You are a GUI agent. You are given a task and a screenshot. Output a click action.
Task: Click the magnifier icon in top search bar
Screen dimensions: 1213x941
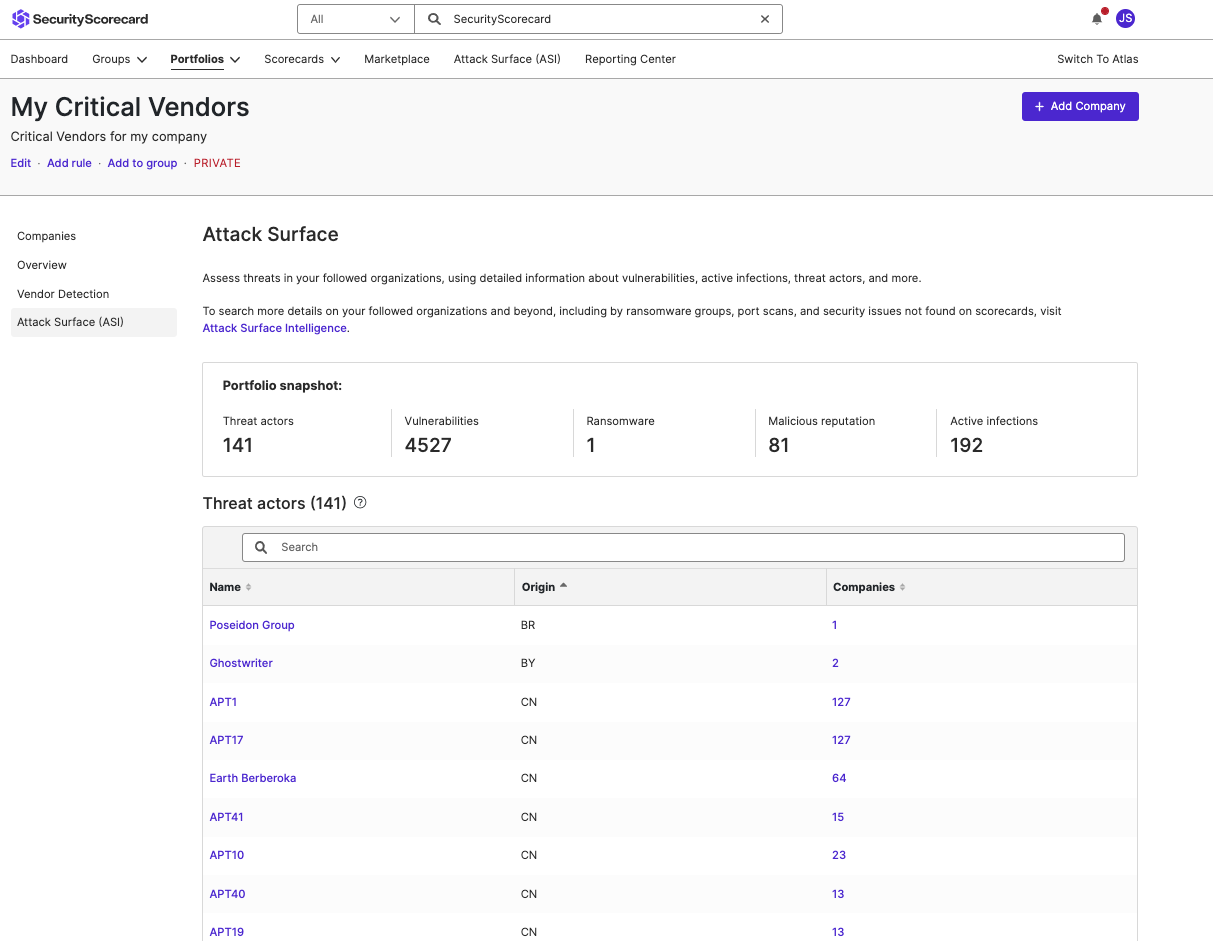pyautogui.click(x=434, y=19)
